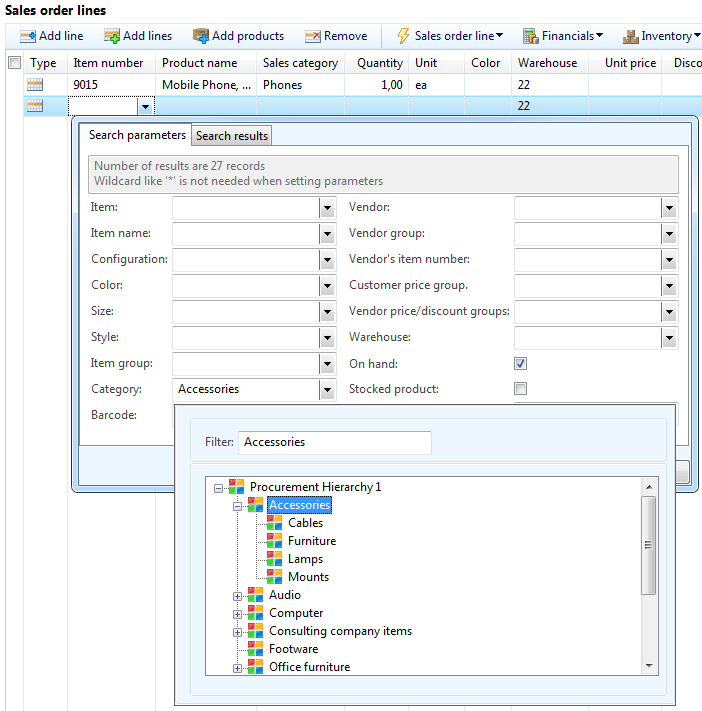The image size is (702, 711).
Task: Click the Furniture category icon
Action: click(274, 541)
